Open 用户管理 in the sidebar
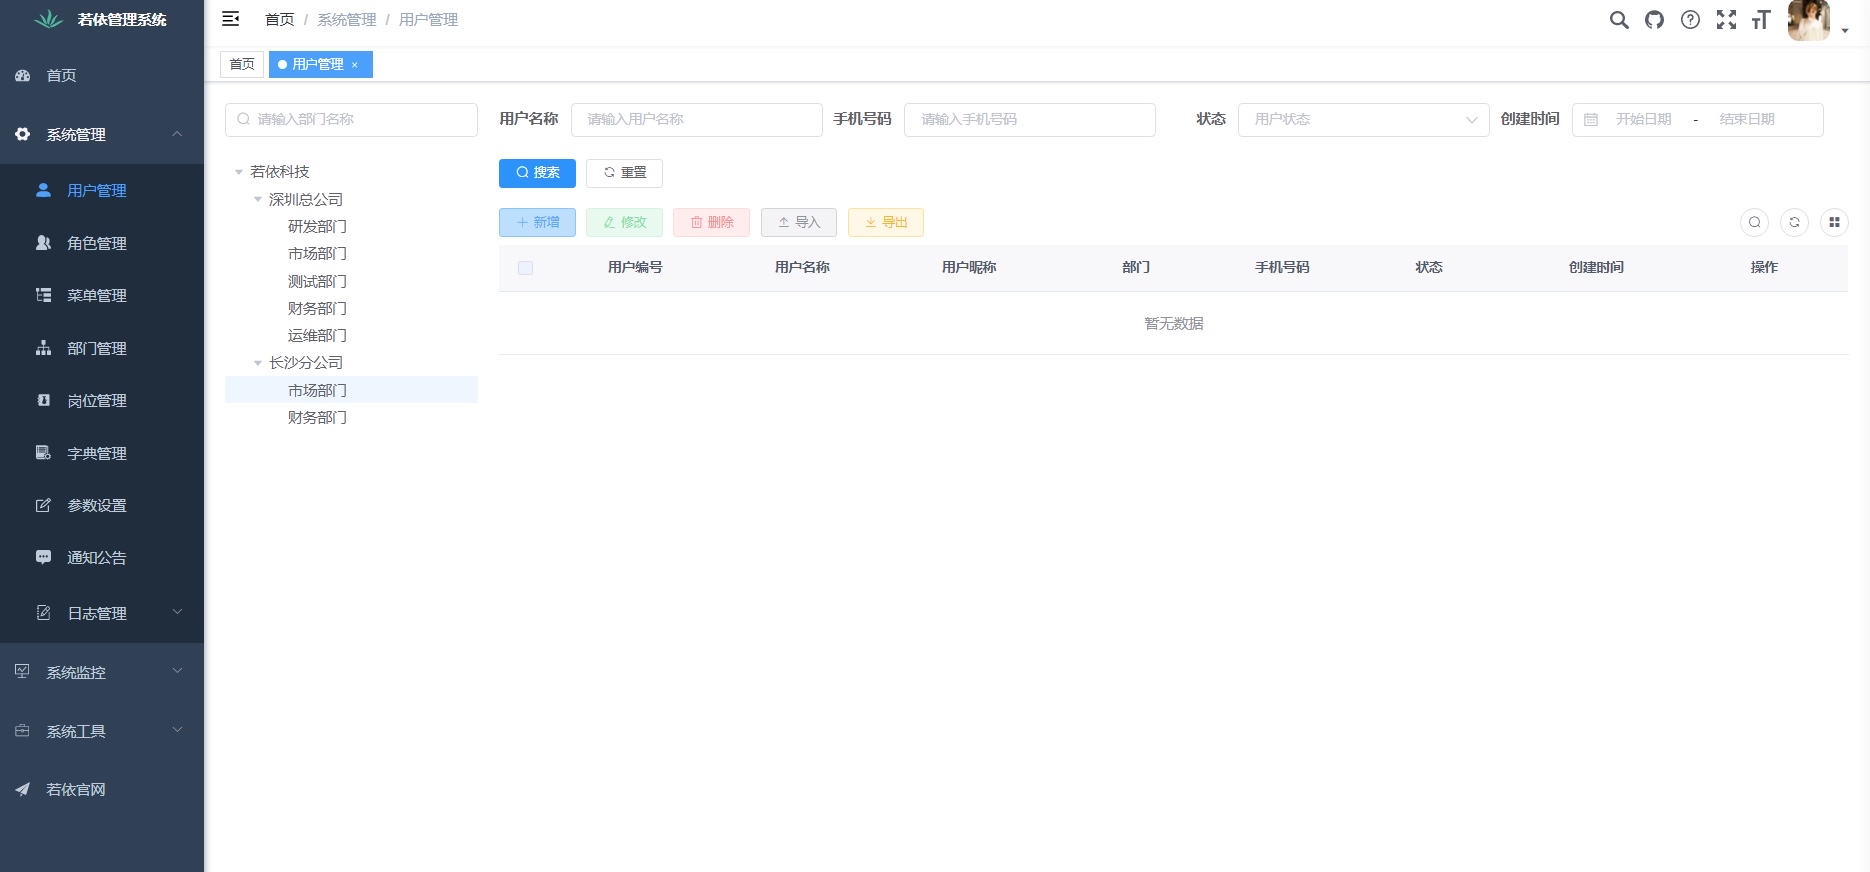The width and height of the screenshot is (1870, 872). coord(102,190)
